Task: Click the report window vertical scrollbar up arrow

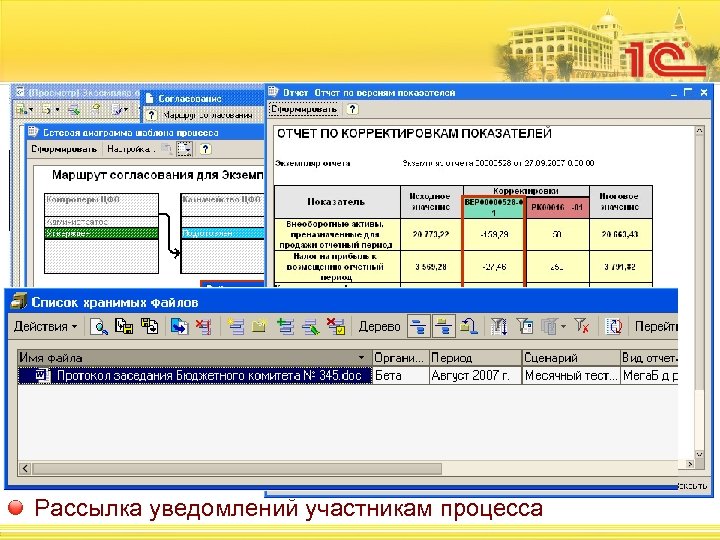Action: 699,131
